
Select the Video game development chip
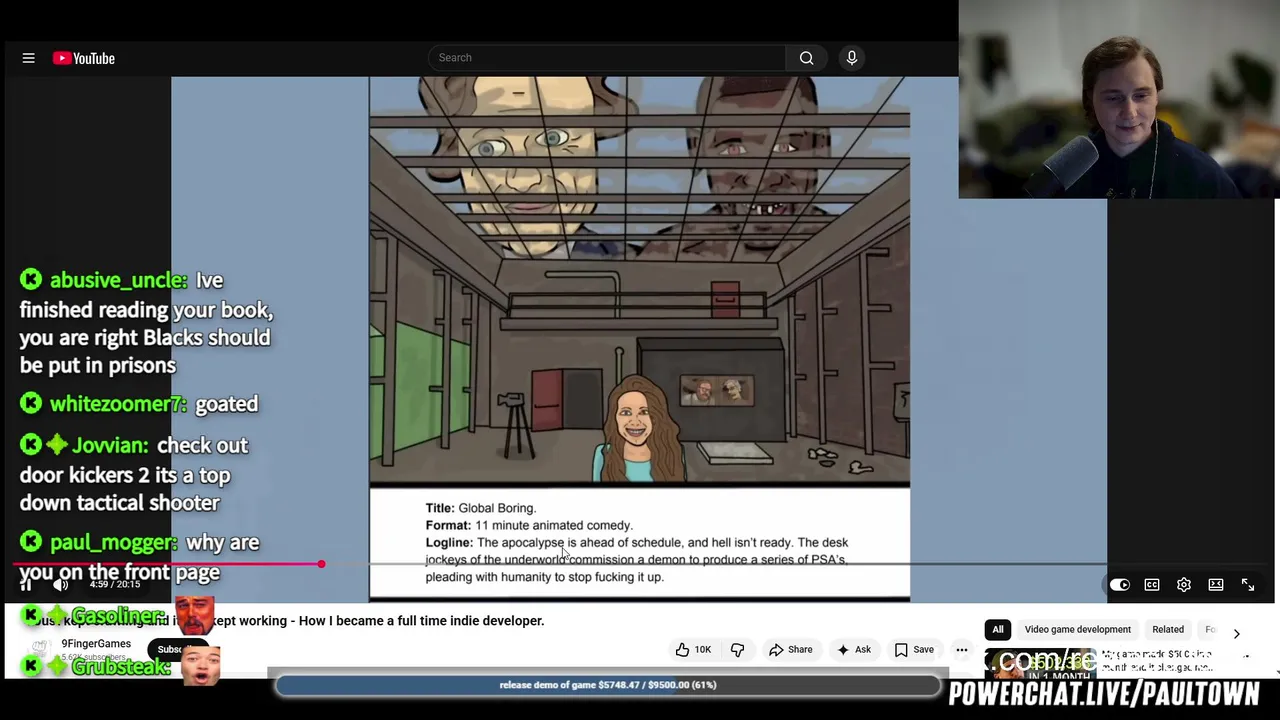[1078, 629]
